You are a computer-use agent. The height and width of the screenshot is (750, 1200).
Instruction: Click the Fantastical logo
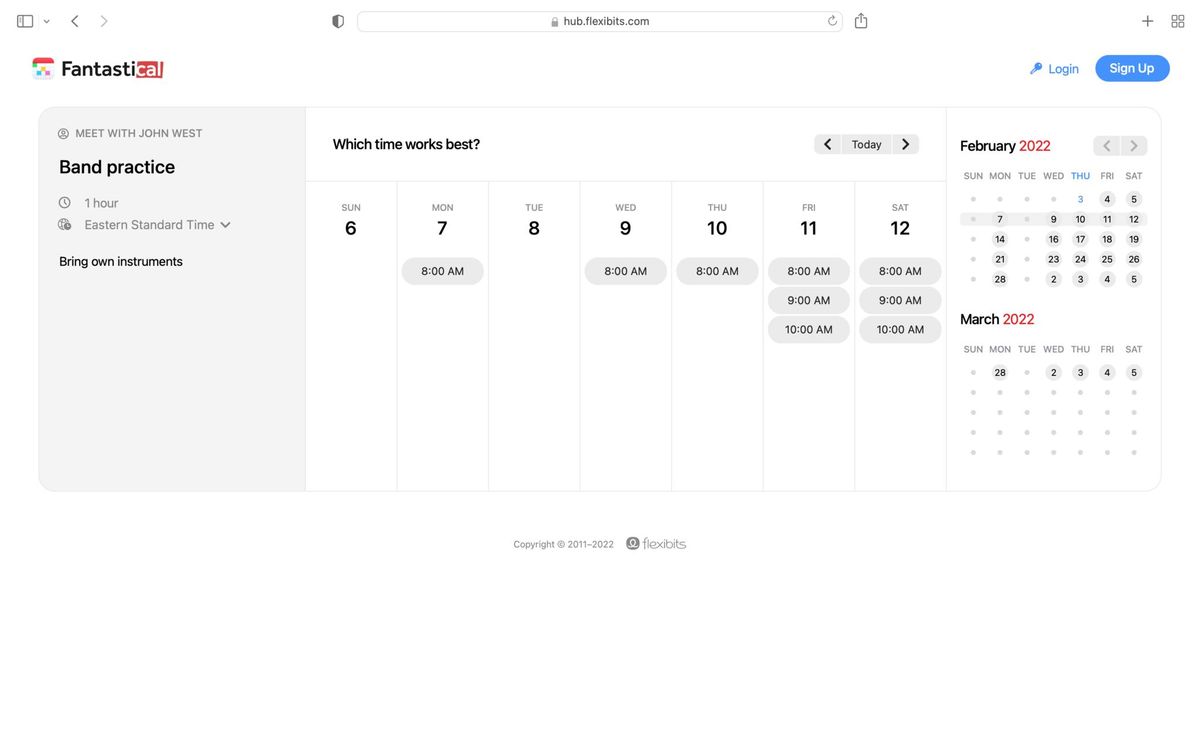click(97, 68)
